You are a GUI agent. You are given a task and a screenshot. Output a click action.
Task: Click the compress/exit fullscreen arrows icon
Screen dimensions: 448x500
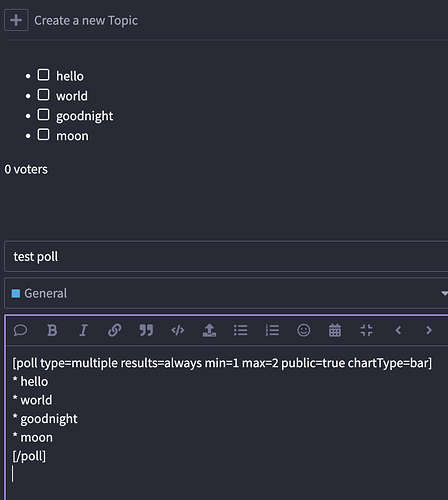pyautogui.click(x=366, y=330)
